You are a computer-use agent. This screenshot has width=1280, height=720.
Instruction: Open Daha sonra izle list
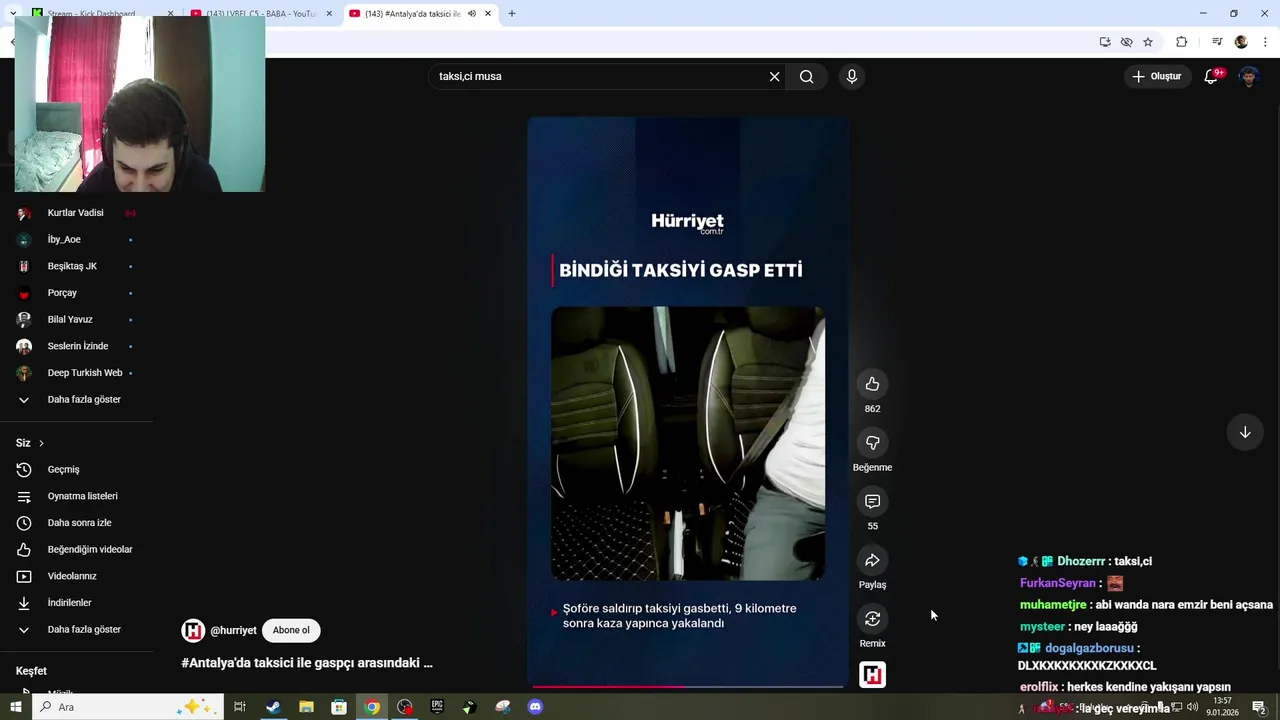pyautogui.click(x=77, y=523)
